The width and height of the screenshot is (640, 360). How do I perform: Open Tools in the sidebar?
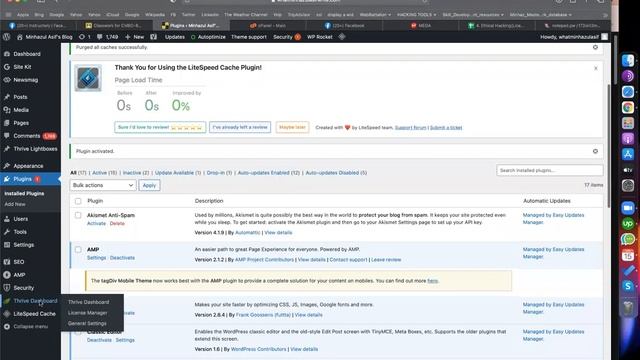[20, 232]
